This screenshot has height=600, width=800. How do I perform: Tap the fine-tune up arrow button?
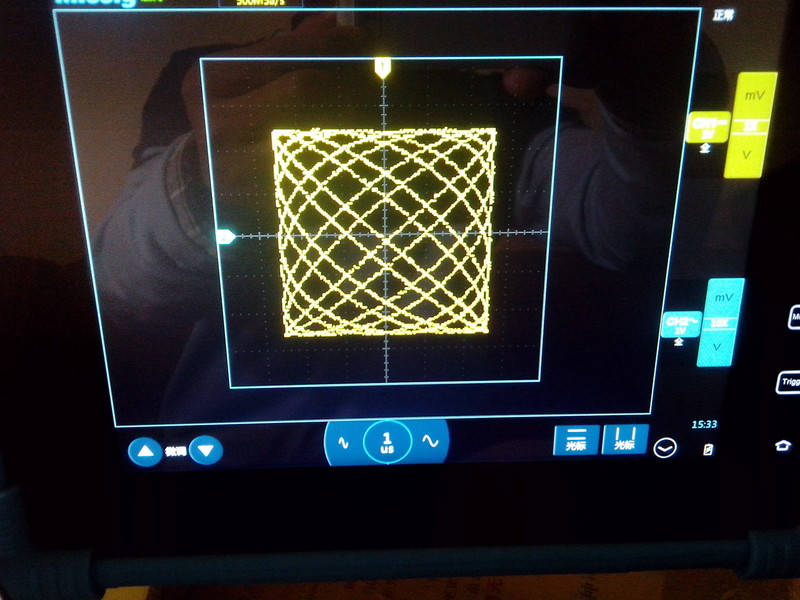146,451
